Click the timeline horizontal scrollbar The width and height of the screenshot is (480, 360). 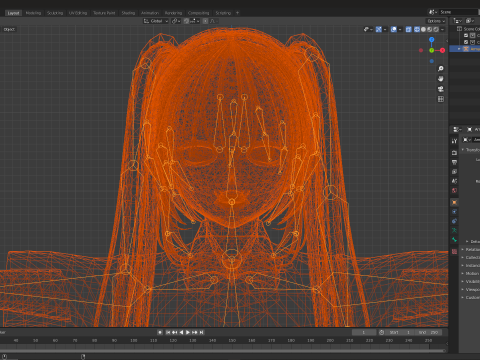(222, 350)
